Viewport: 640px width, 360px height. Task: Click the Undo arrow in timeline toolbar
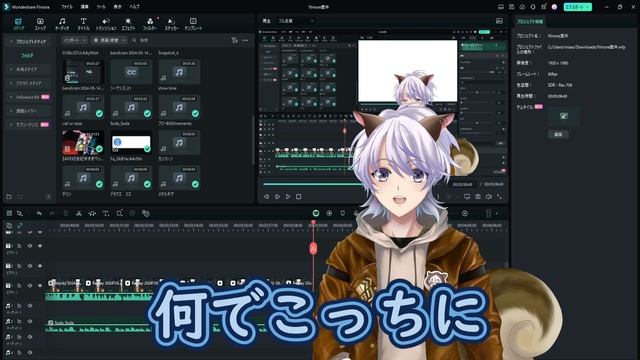(x=39, y=213)
